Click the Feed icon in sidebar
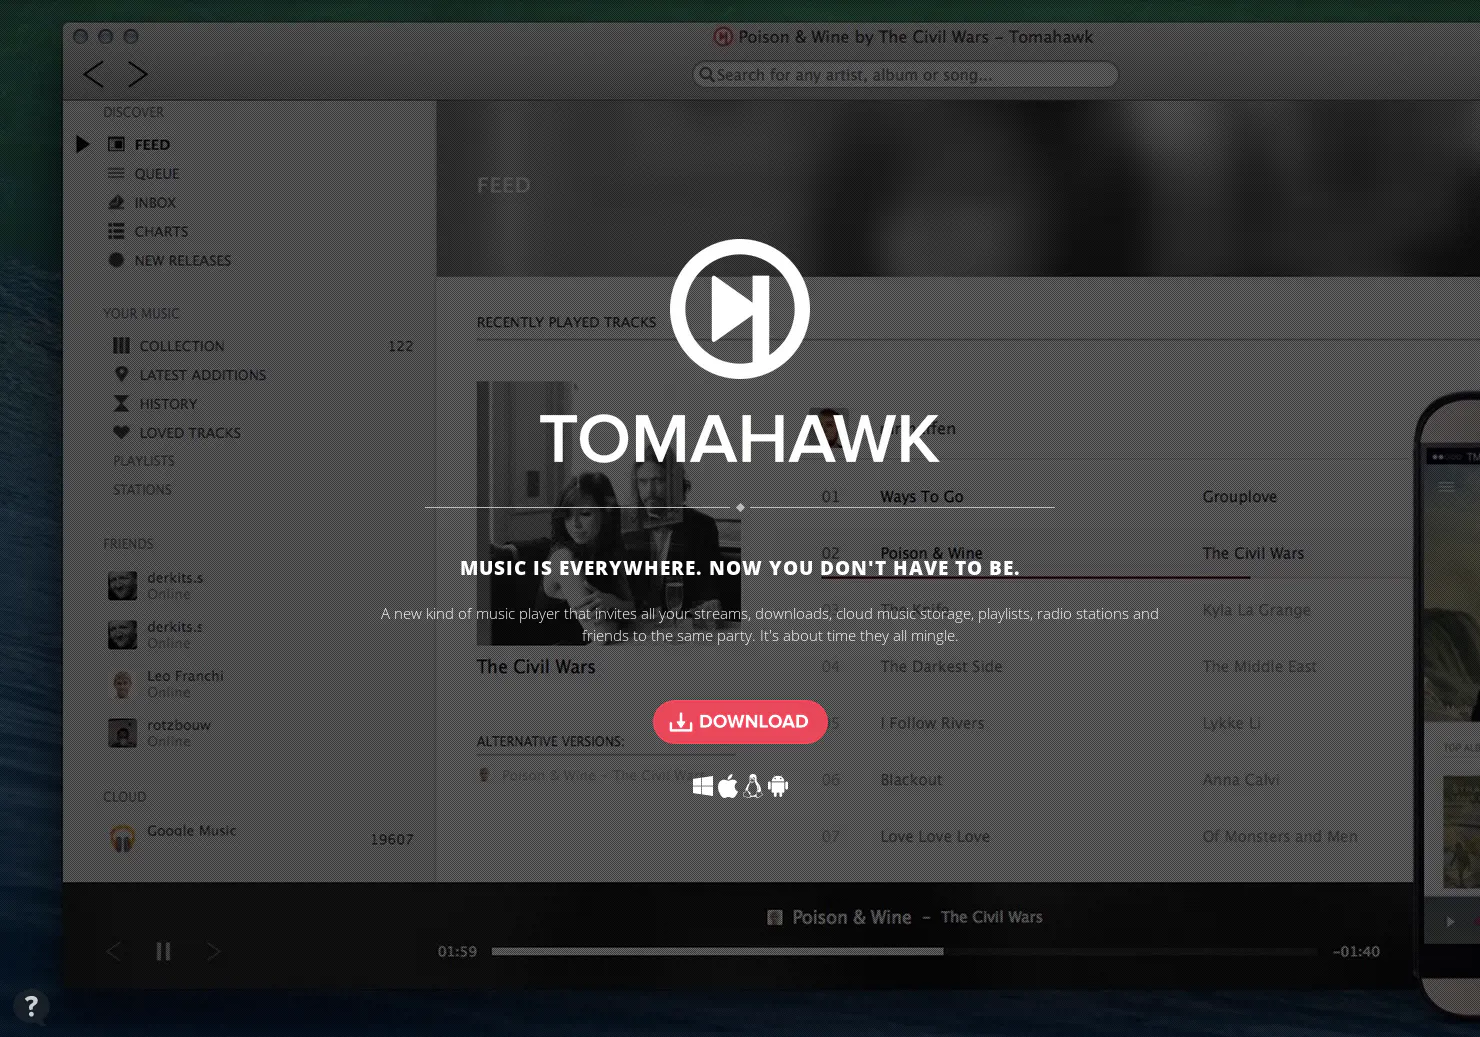 (117, 145)
